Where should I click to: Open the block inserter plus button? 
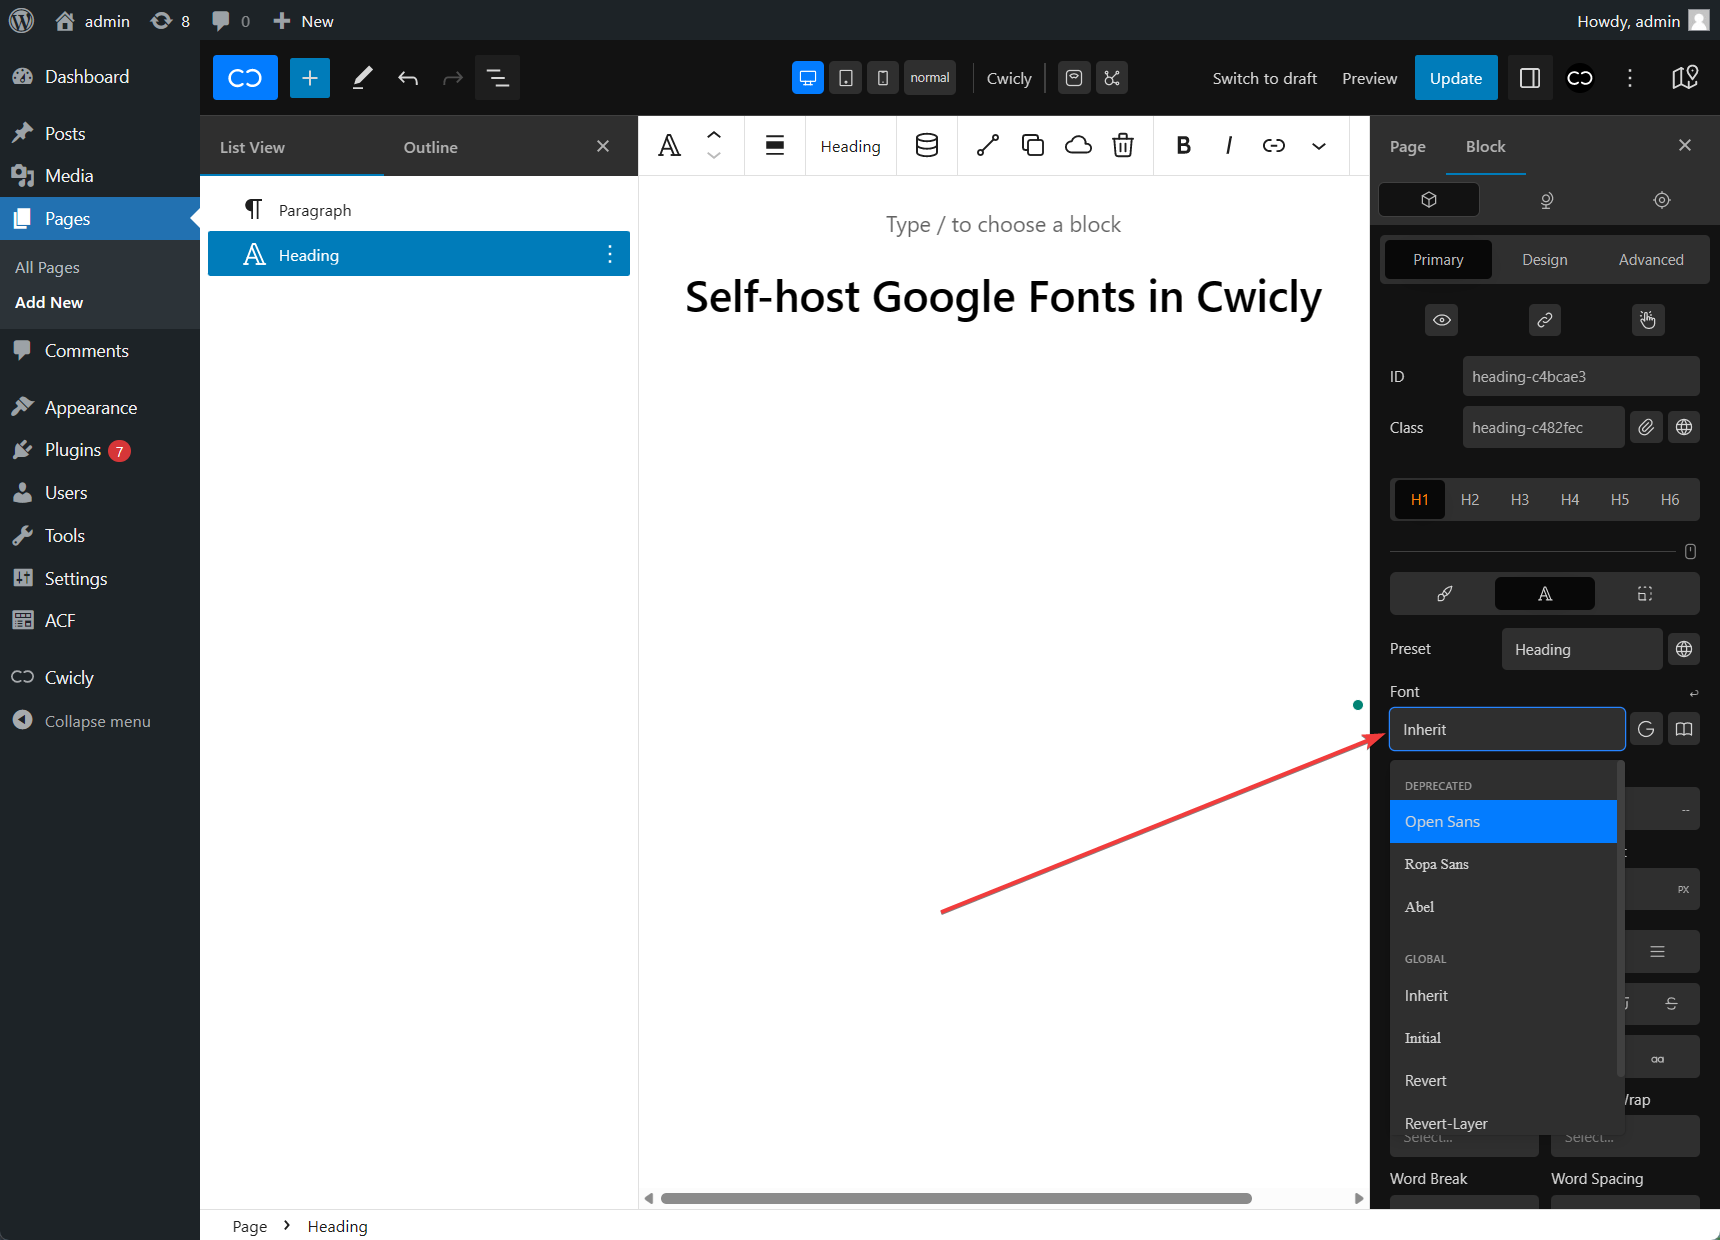coord(310,78)
